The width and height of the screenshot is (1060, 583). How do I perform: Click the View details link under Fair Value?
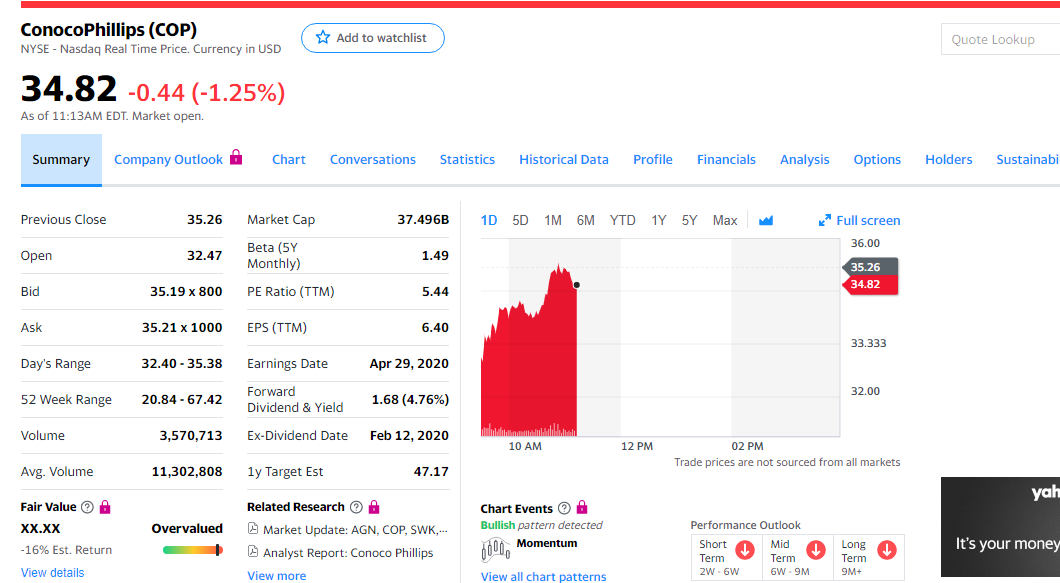point(52,573)
